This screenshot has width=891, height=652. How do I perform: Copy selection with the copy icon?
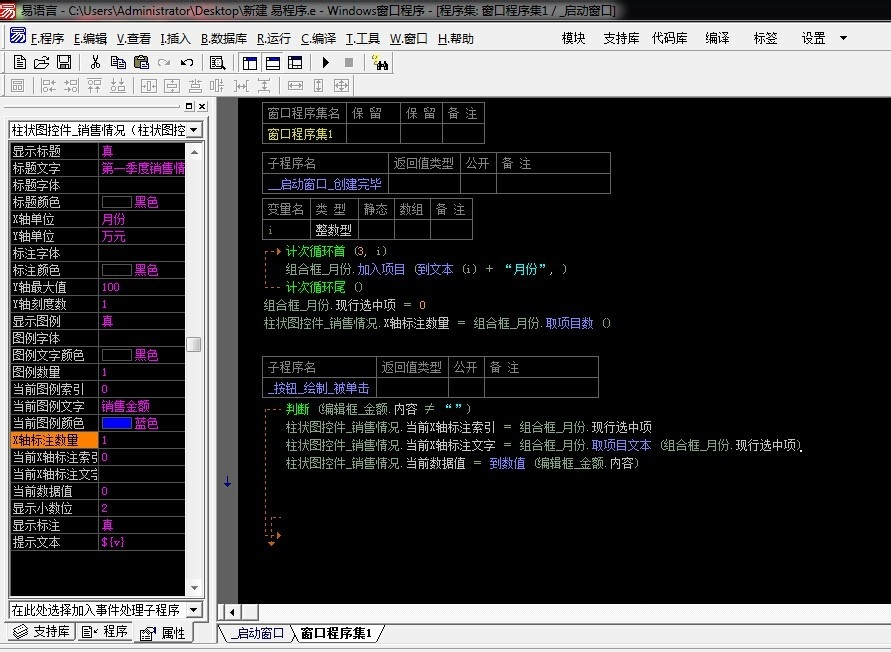[x=118, y=63]
